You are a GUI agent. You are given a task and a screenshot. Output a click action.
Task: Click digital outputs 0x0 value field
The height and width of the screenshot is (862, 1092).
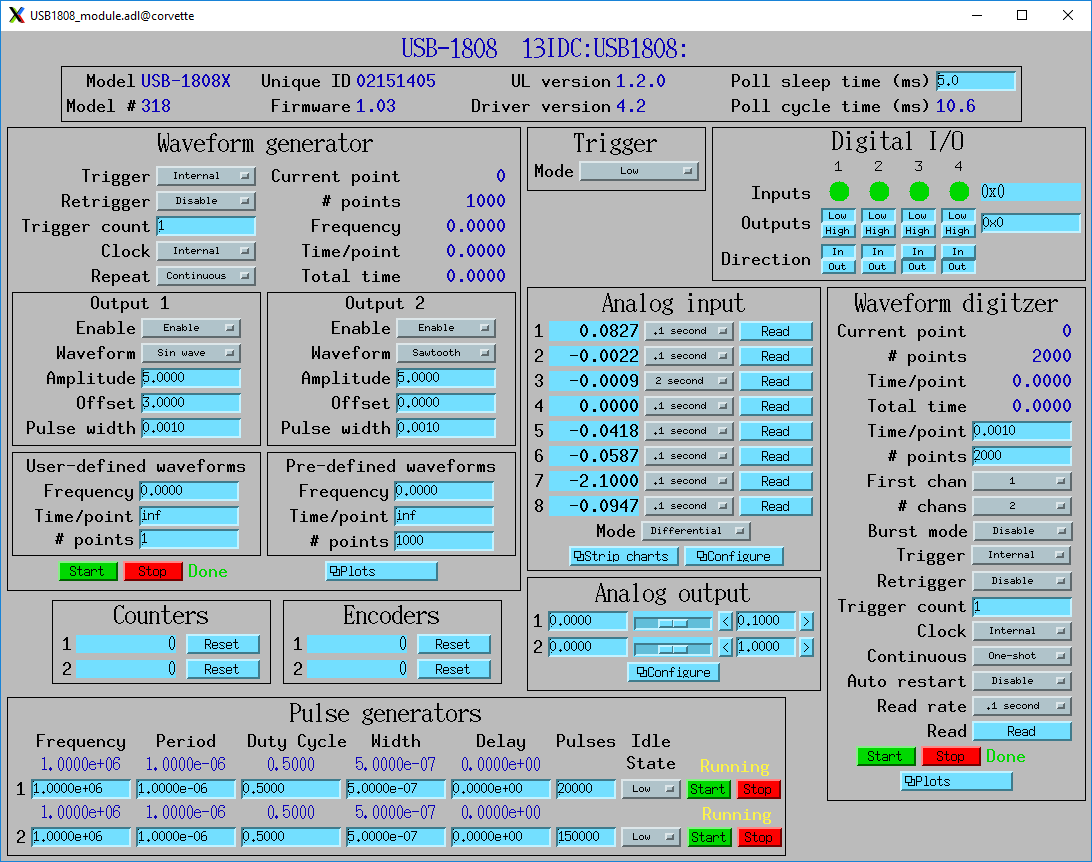pyautogui.click(x=1030, y=223)
